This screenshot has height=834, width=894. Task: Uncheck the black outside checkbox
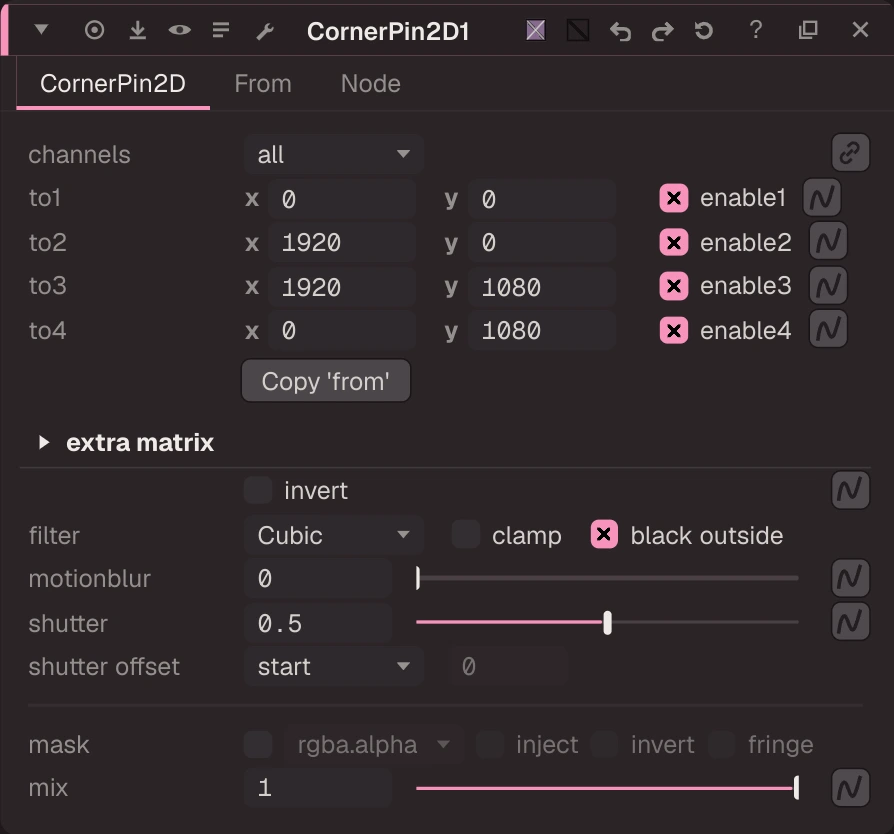click(604, 535)
